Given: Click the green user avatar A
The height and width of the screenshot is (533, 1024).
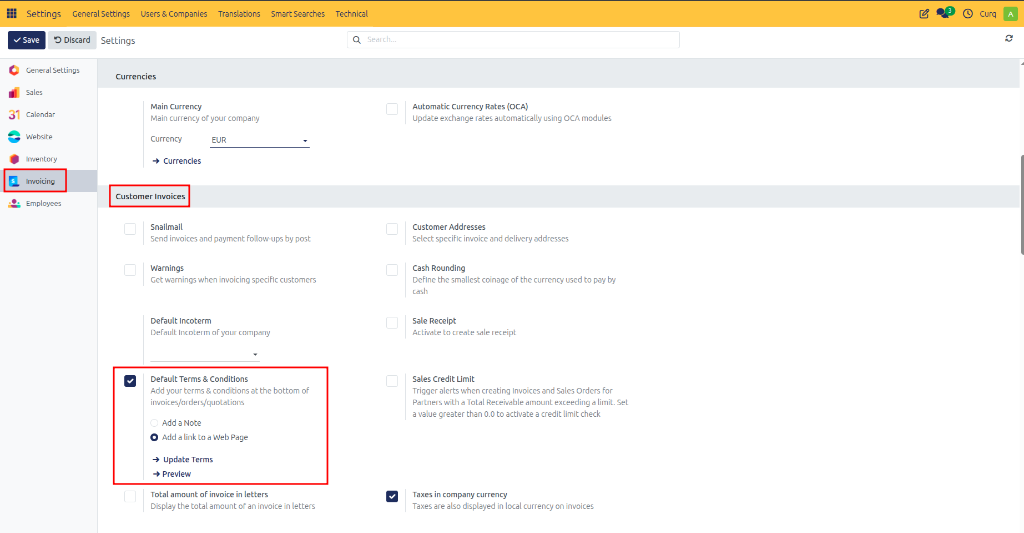Looking at the screenshot, I should click(x=1010, y=14).
